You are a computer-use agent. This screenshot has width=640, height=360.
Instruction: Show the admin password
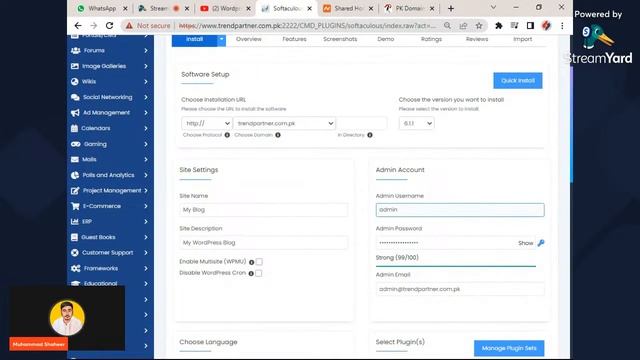526,243
